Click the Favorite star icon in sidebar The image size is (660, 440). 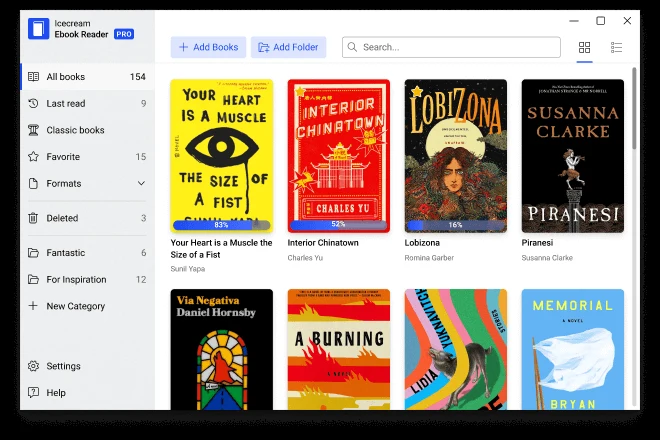click(33, 157)
